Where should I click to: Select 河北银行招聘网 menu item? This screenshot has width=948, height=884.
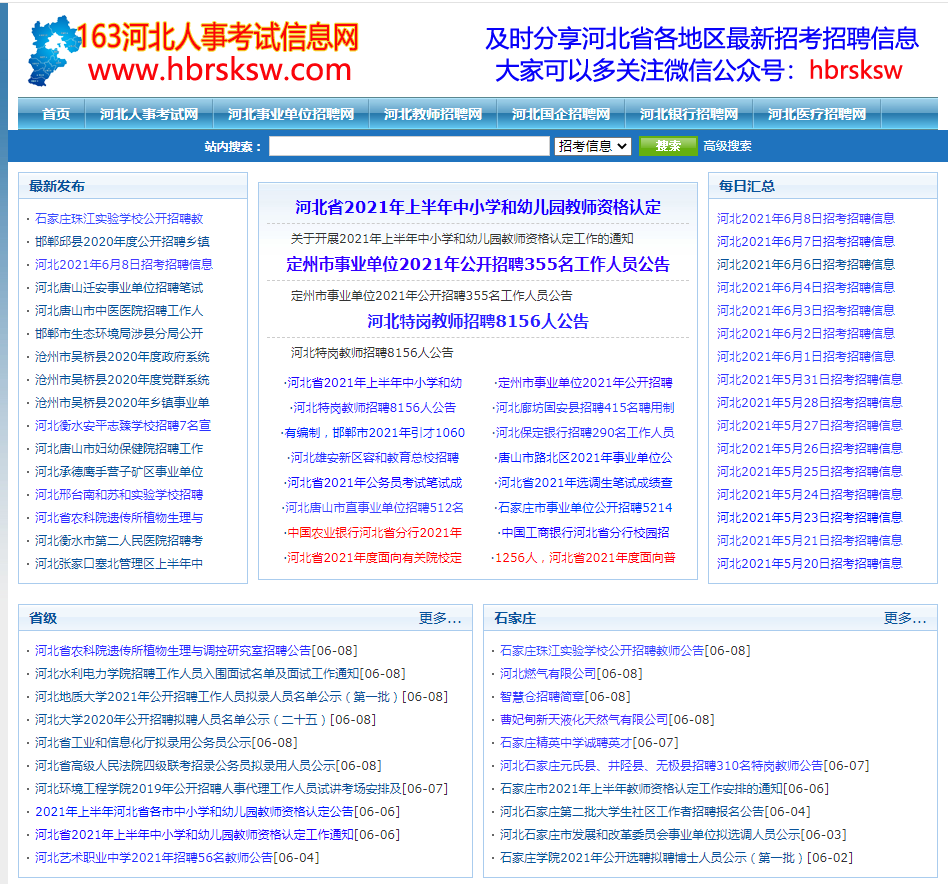pos(689,114)
